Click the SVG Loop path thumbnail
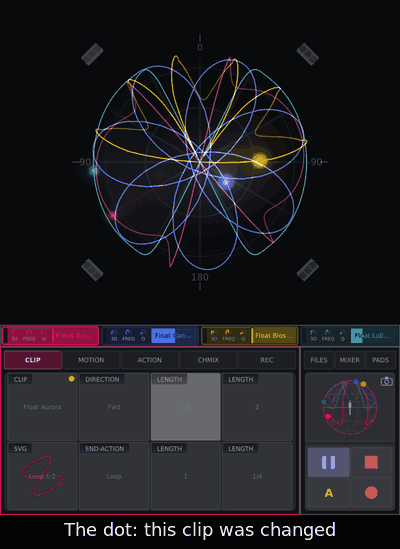Screen dimensions: 400x549 [x=42, y=476]
